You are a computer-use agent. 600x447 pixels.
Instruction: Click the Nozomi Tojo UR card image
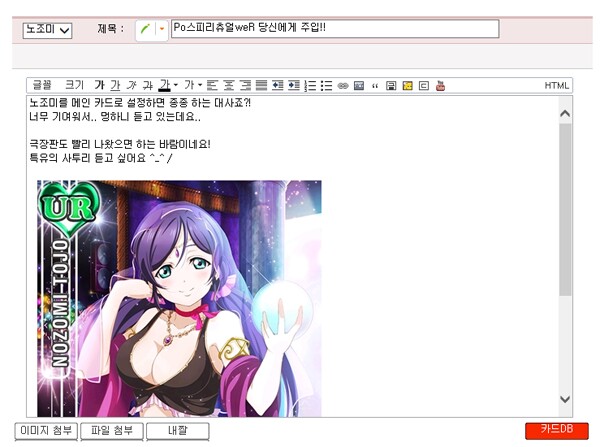tap(179, 299)
